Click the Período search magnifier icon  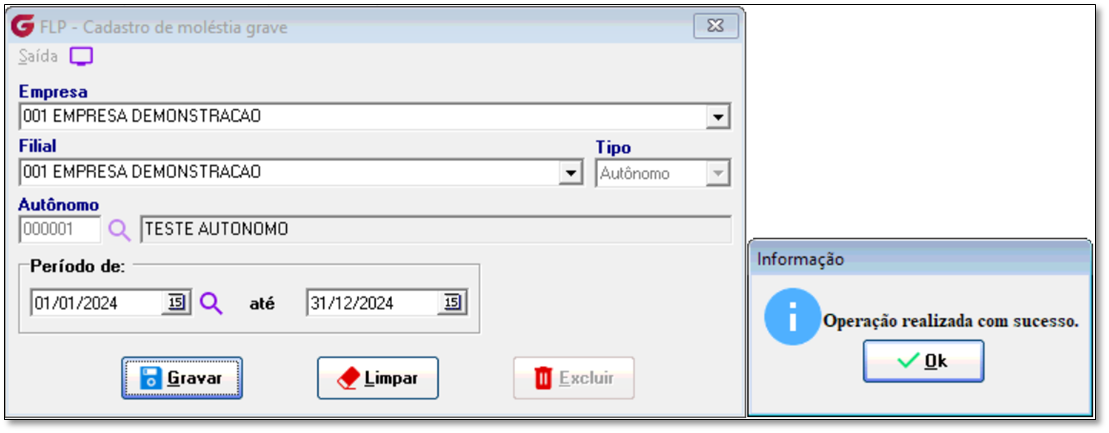click(x=211, y=304)
